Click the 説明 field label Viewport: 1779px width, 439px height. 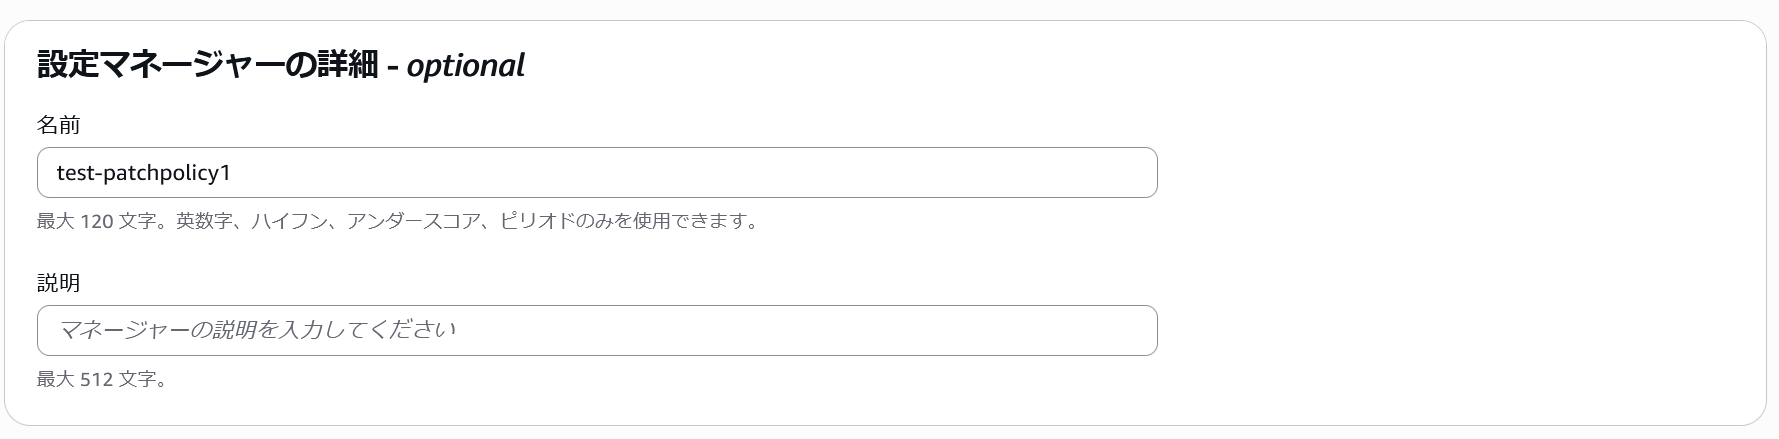(x=59, y=283)
